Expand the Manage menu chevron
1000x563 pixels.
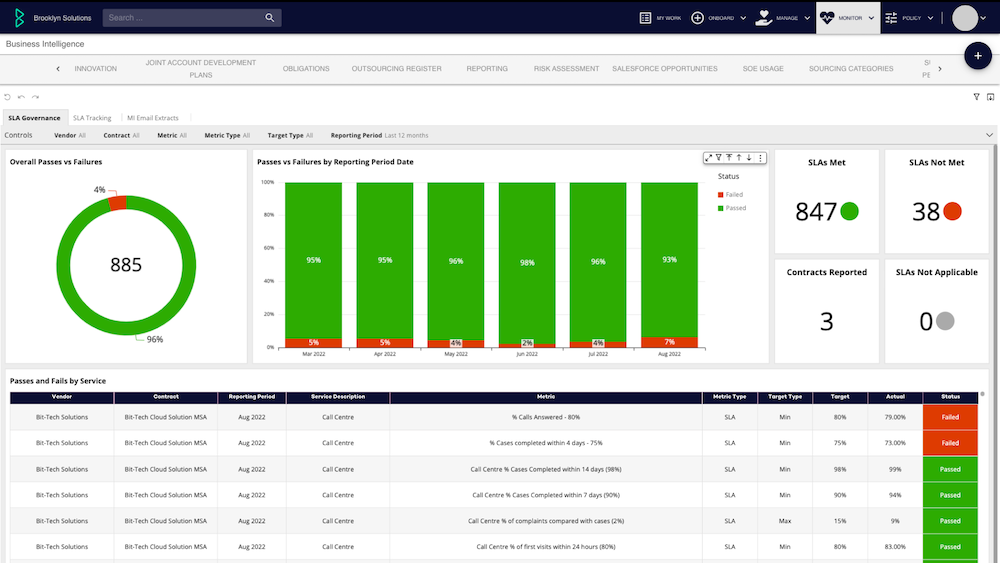tap(807, 18)
